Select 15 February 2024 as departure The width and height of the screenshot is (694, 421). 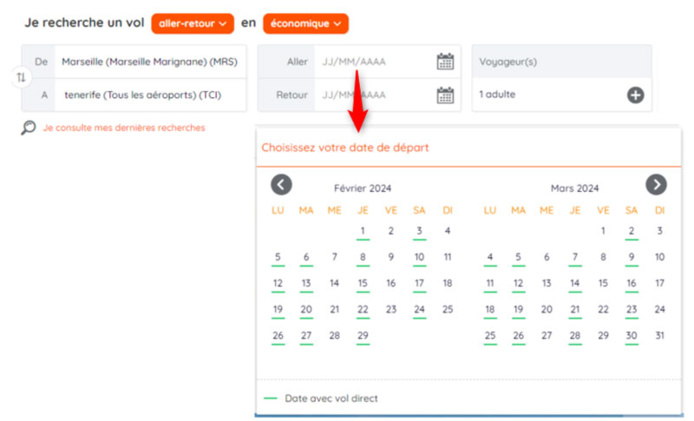pyautogui.click(x=363, y=283)
